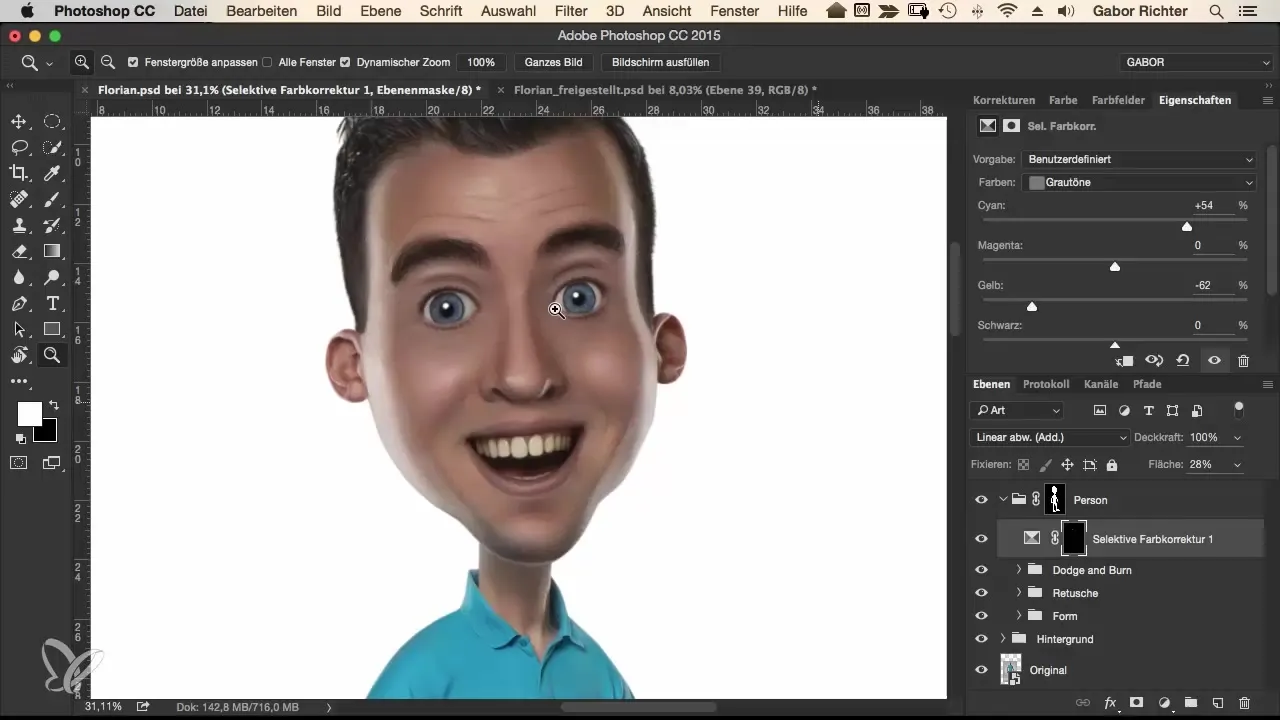This screenshot has width=1280, height=720.
Task: Open the blend mode dropdown
Action: click(1050, 438)
